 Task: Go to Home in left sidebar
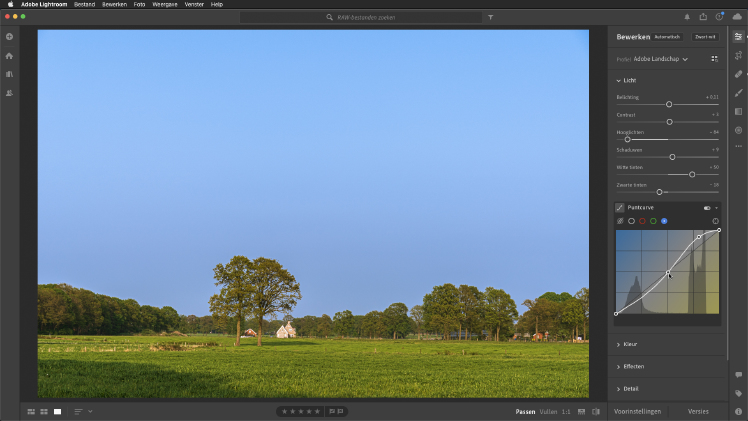[x=9, y=56]
